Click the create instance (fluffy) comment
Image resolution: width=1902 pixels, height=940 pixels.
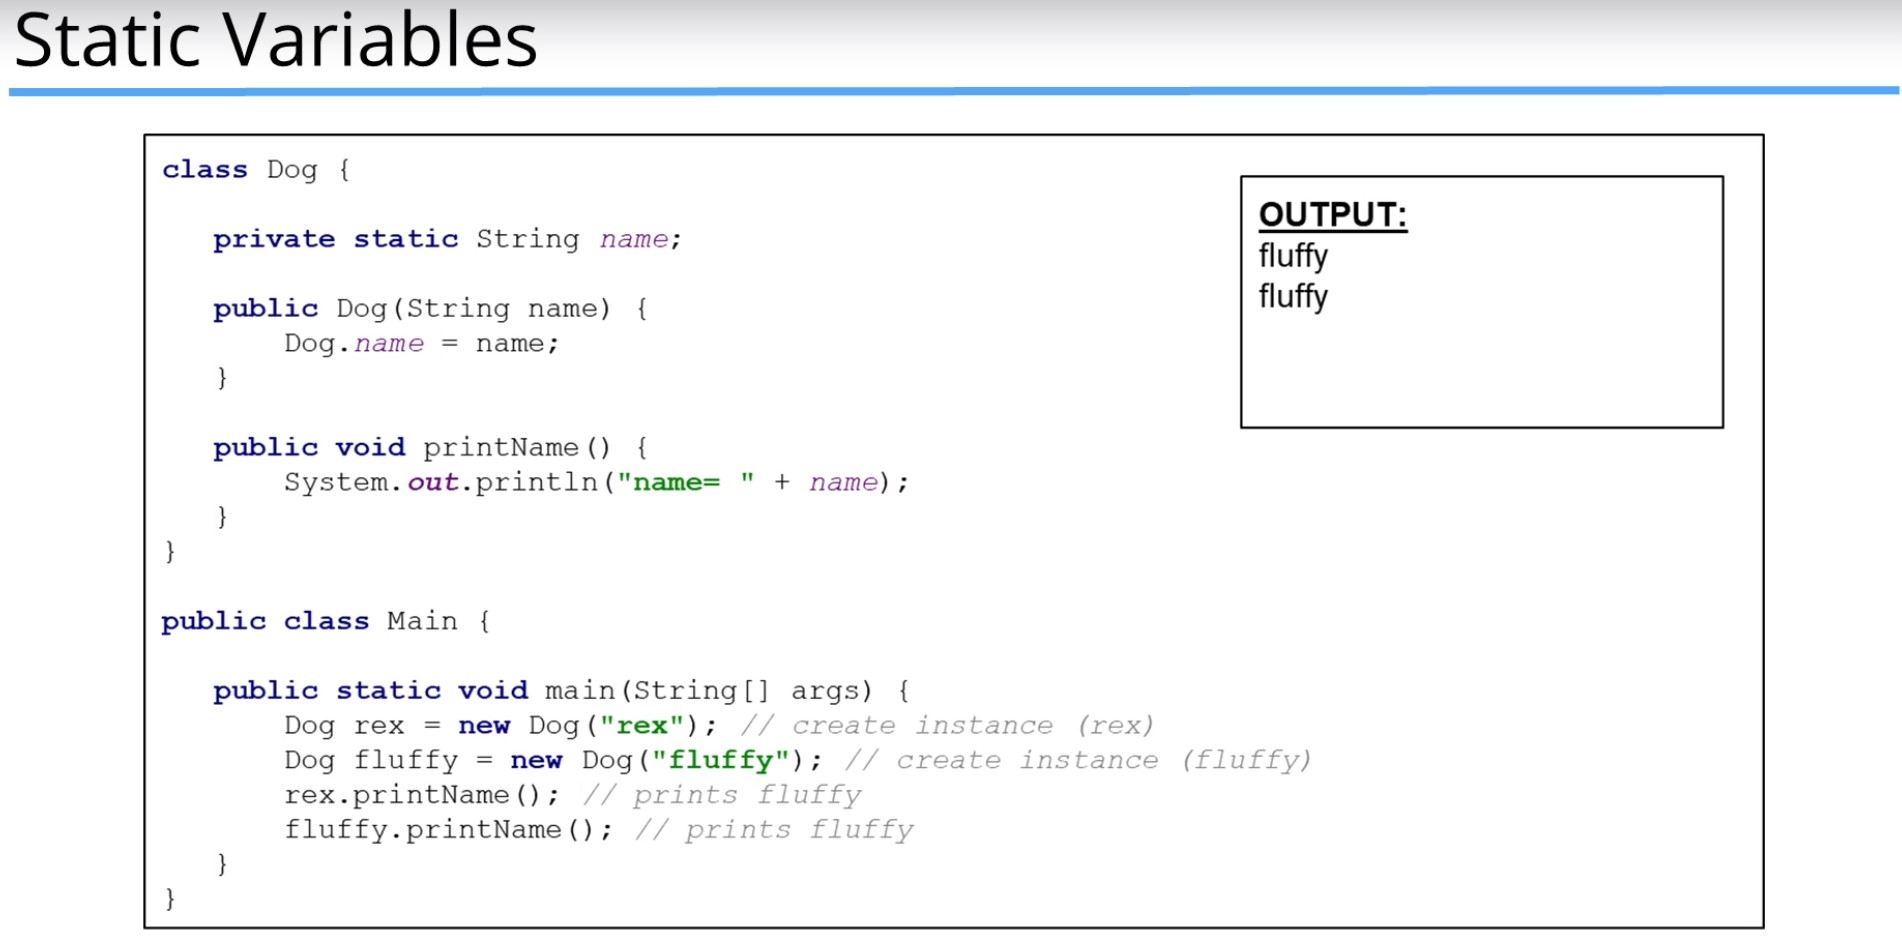click(1075, 760)
